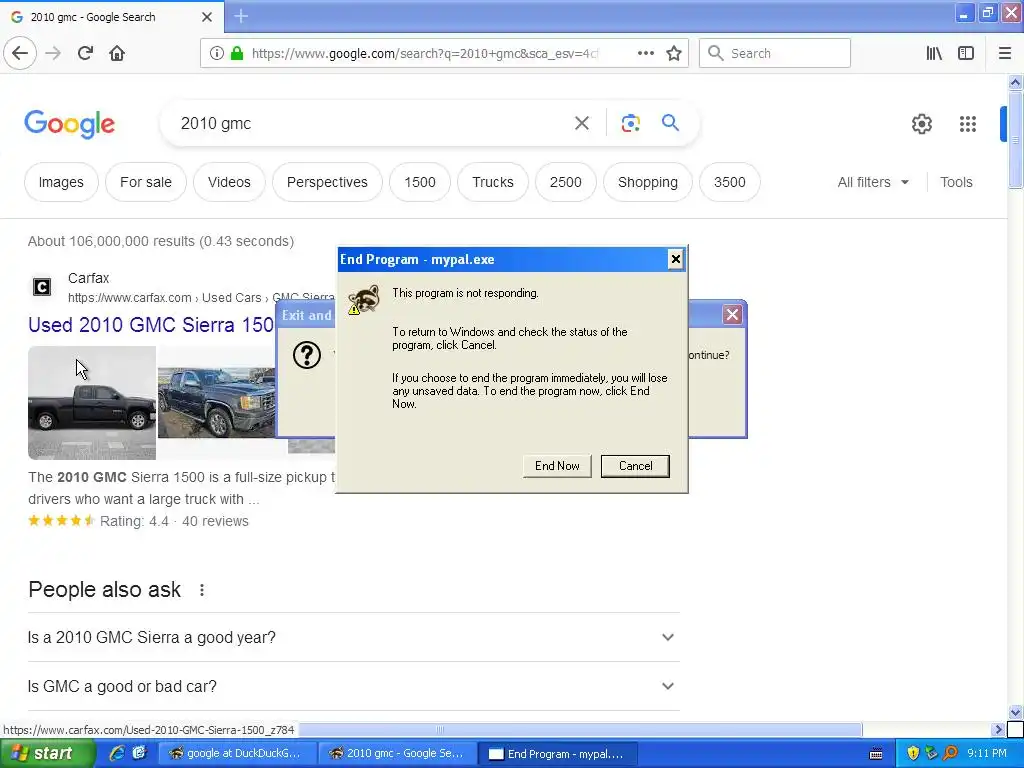Viewport: 1024px width, 768px height.
Task: Bookmark this page with the star
Action: click(674, 53)
